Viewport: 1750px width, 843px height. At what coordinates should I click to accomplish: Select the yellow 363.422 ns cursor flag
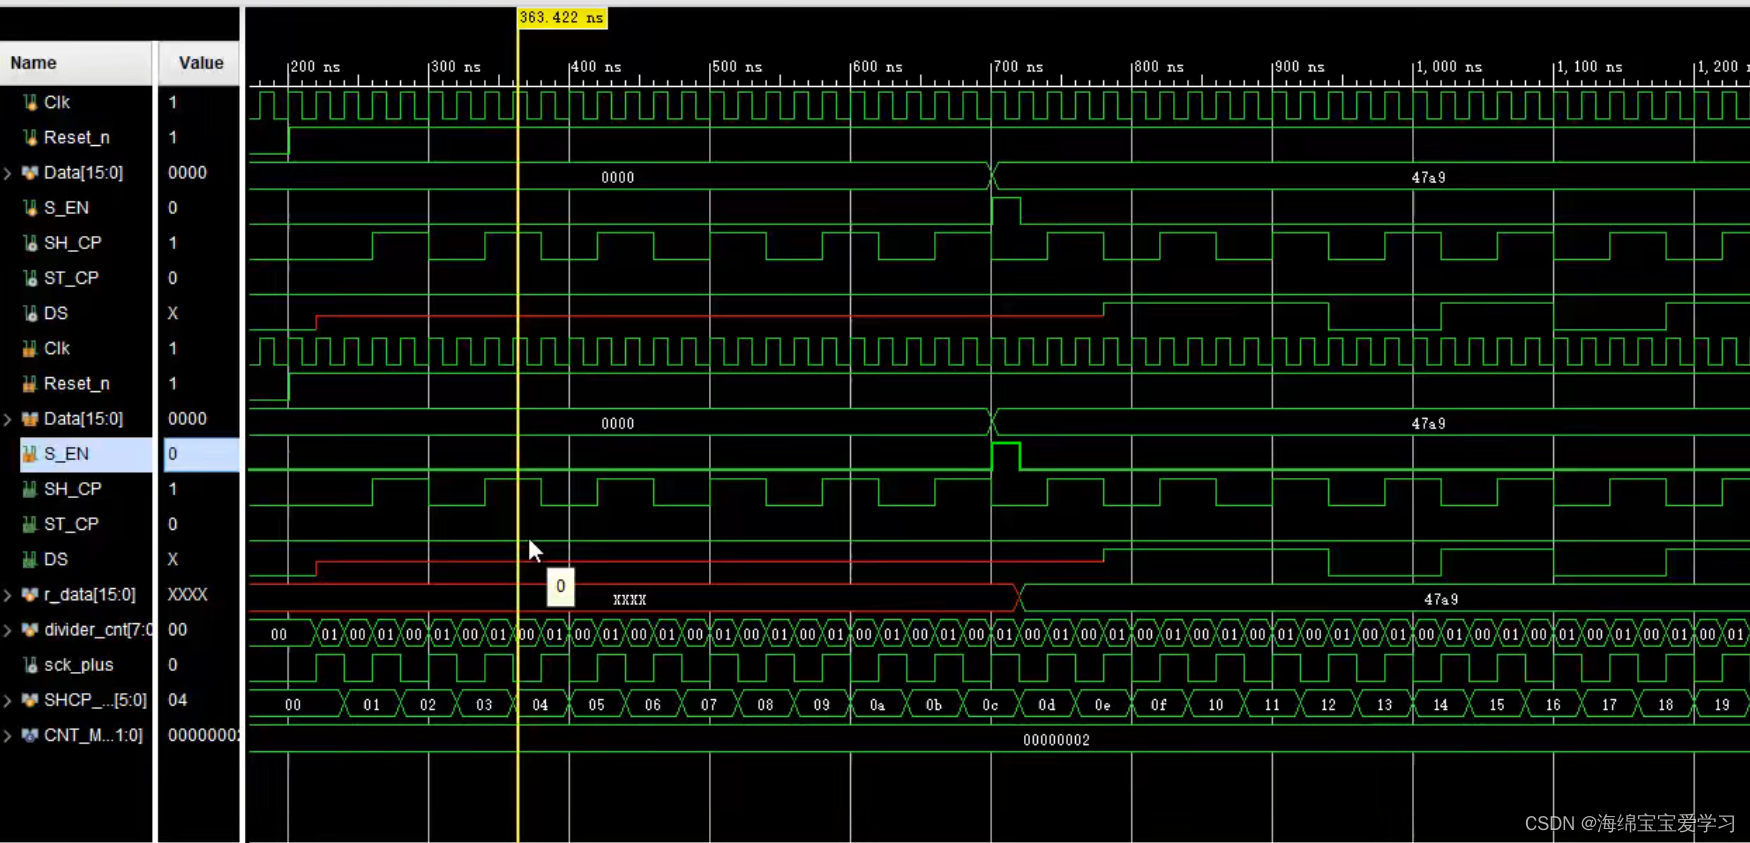tap(562, 18)
